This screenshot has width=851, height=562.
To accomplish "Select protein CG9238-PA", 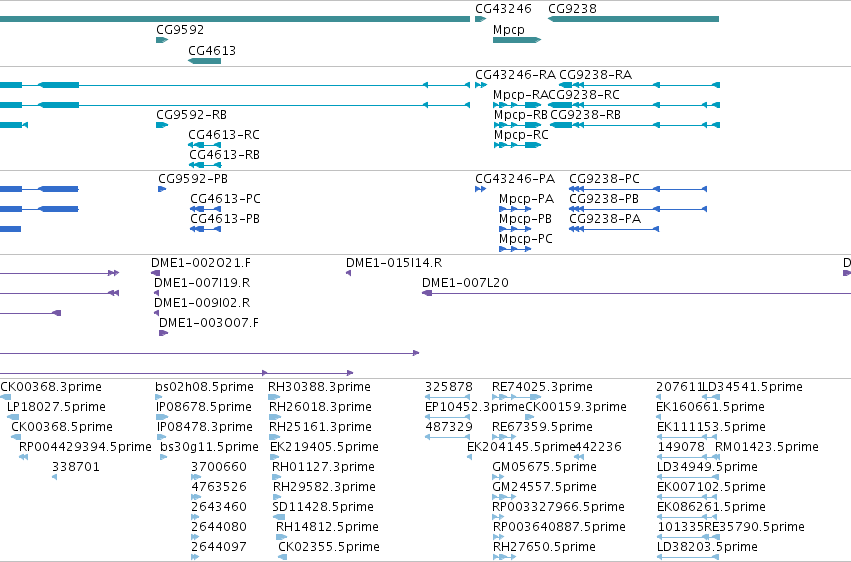I will [x=605, y=219].
